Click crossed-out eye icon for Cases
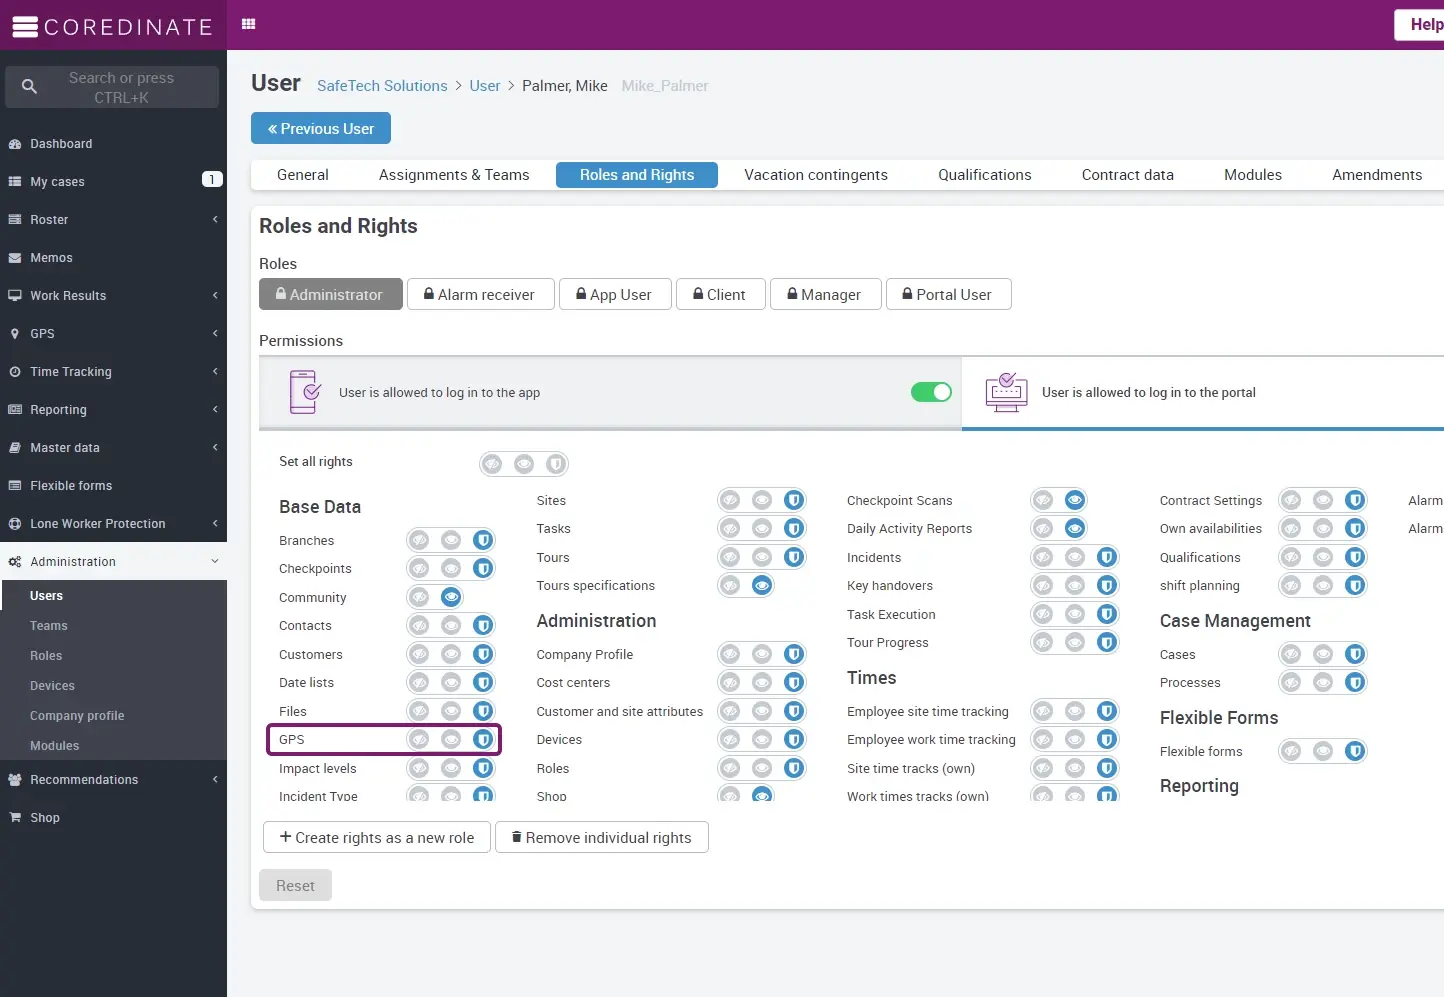 click(x=1291, y=654)
